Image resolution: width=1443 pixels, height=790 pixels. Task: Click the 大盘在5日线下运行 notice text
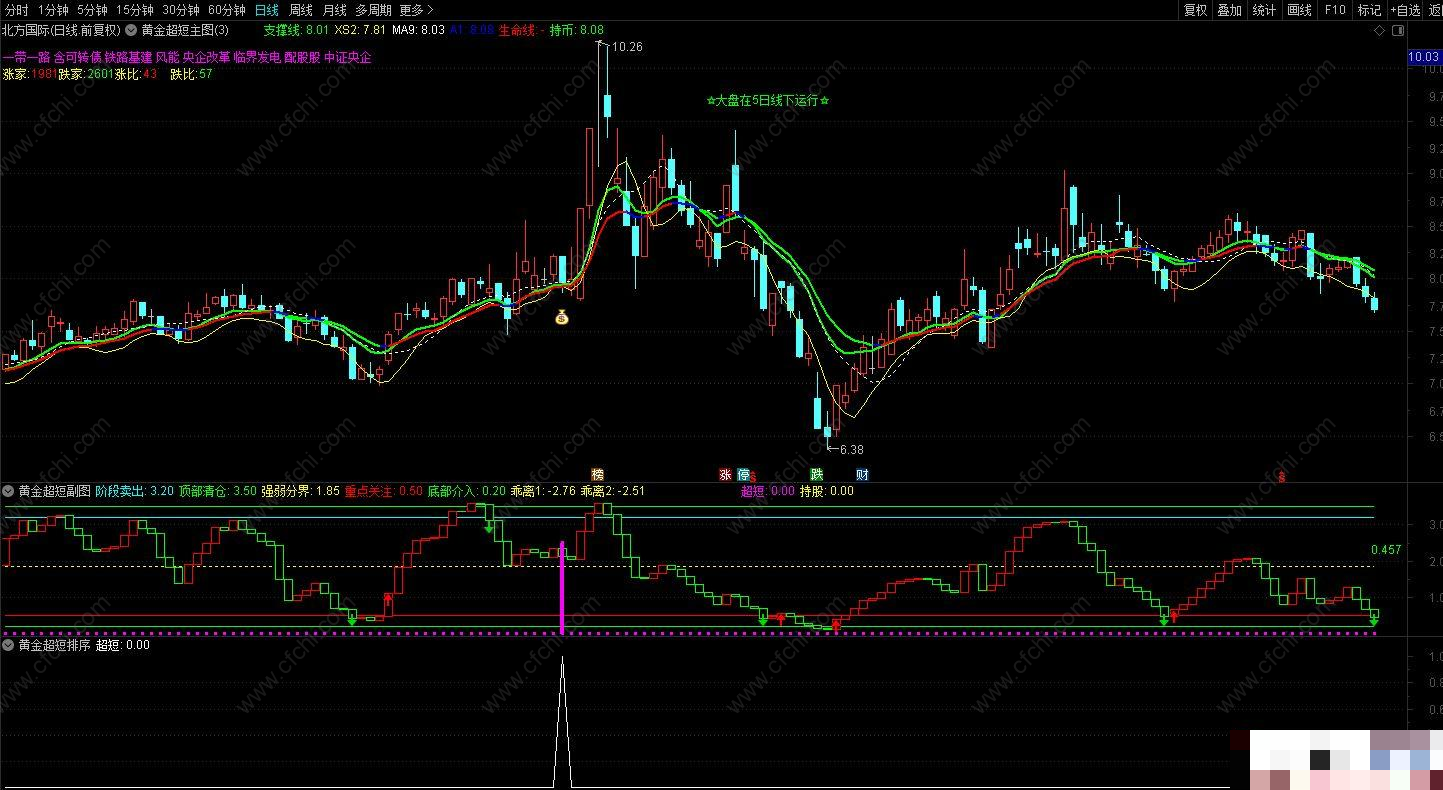click(x=768, y=100)
